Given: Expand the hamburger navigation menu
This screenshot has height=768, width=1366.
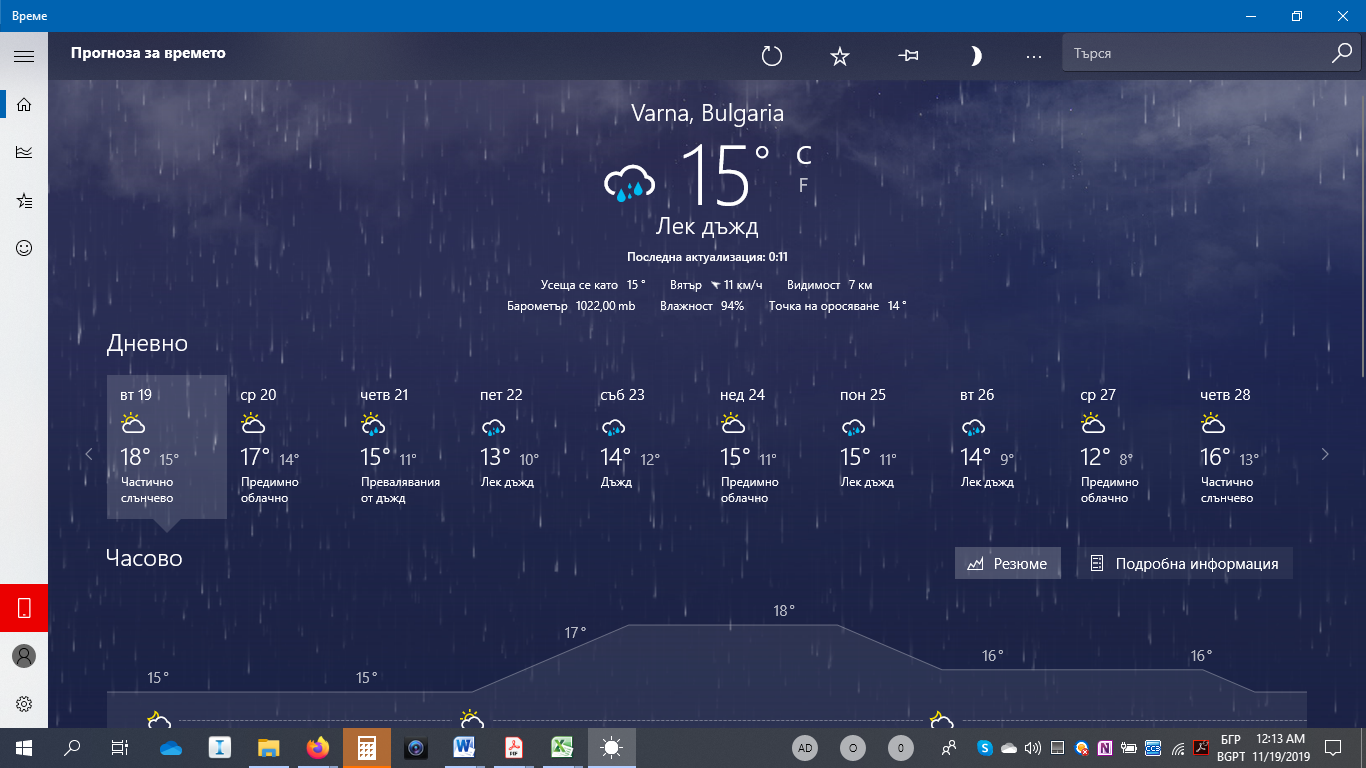Looking at the screenshot, I should [x=24, y=56].
